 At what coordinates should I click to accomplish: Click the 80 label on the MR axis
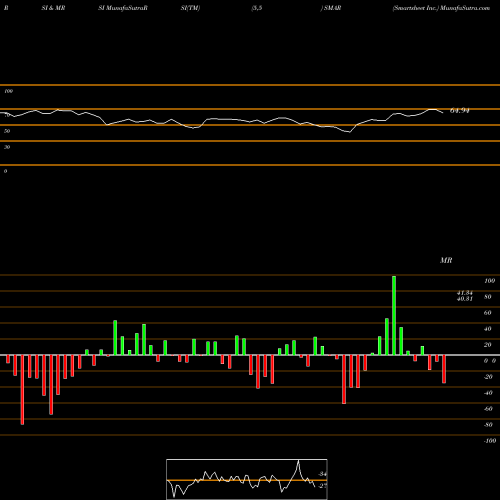coord(488,297)
